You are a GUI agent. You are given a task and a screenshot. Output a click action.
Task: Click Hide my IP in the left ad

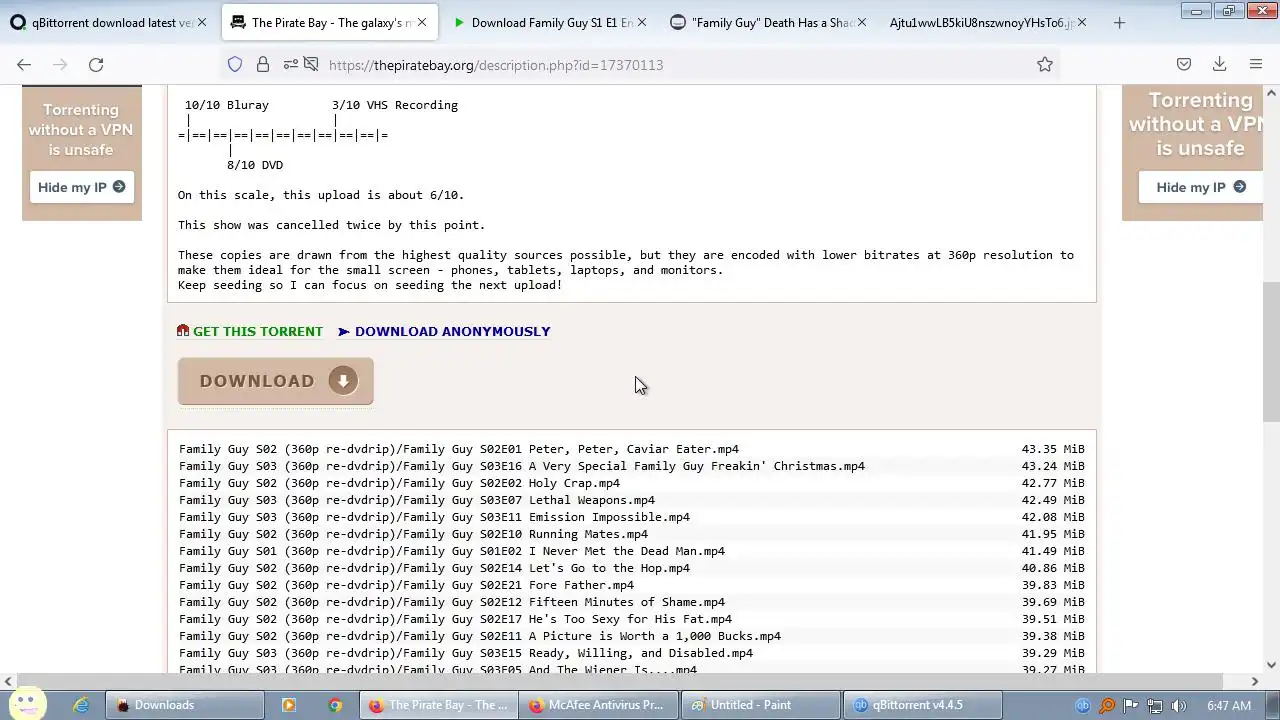pyautogui.click(x=82, y=187)
